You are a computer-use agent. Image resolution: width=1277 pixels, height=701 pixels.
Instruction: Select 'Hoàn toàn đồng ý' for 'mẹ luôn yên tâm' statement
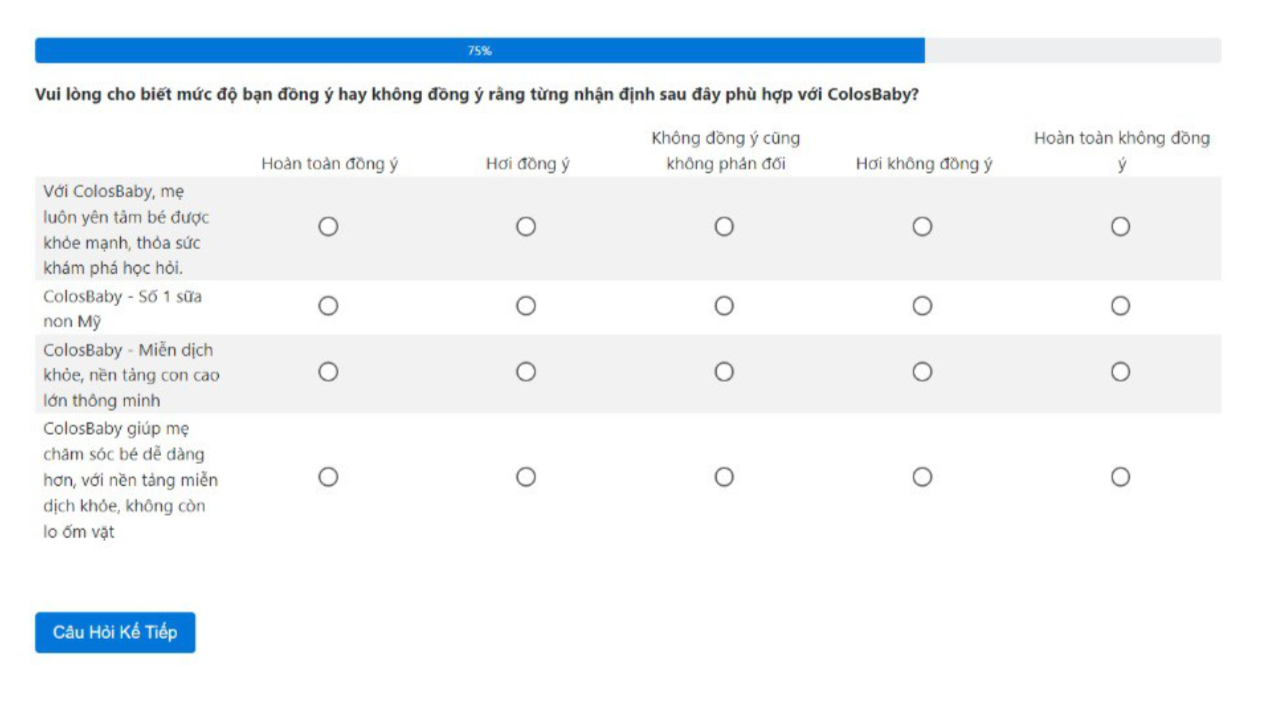(328, 227)
